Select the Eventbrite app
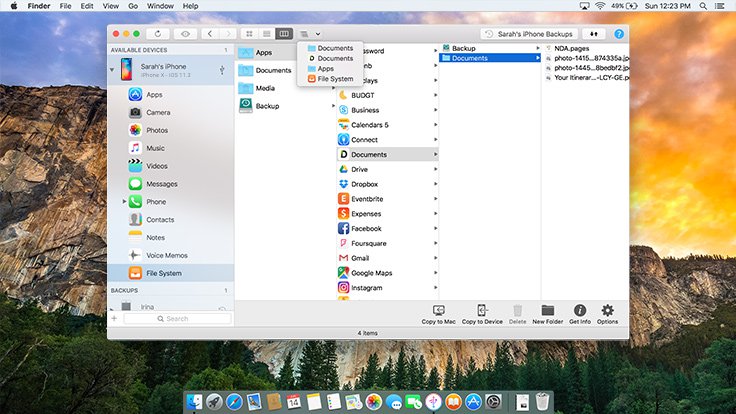Image resolution: width=736 pixels, height=414 pixels. coord(388,199)
